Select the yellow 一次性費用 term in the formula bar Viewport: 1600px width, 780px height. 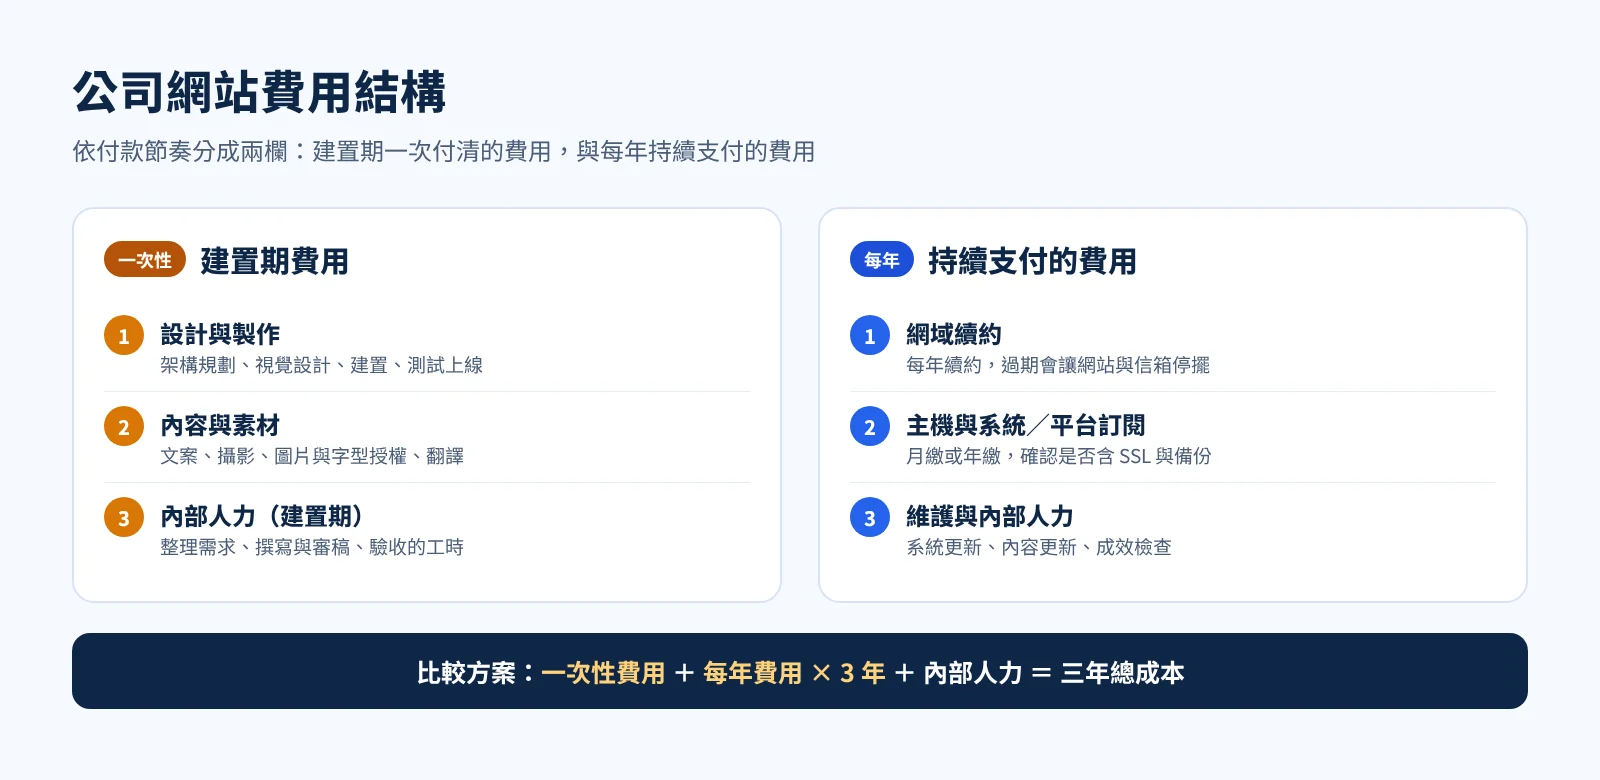[x=603, y=673]
